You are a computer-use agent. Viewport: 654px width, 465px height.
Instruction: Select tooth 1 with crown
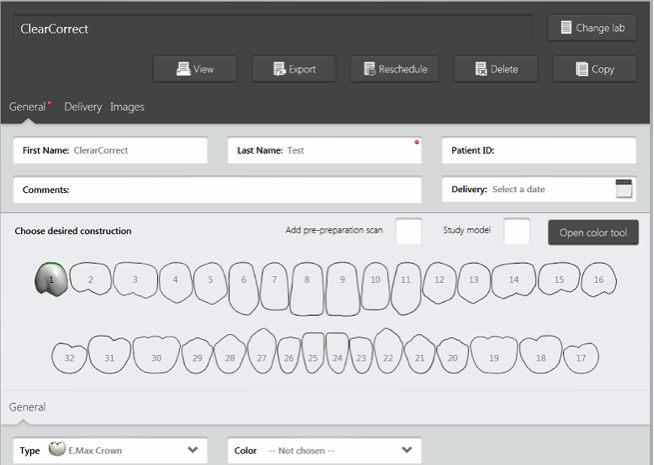pos(51,279)
